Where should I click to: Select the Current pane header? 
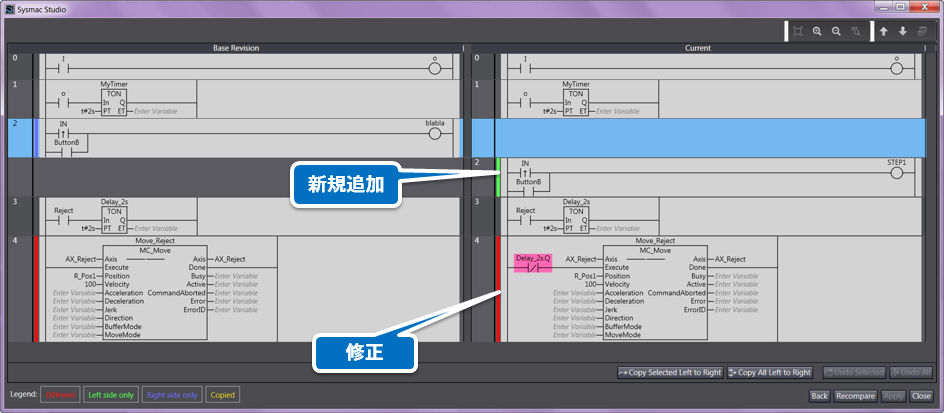pyautogui.click(x=698, y=48)
